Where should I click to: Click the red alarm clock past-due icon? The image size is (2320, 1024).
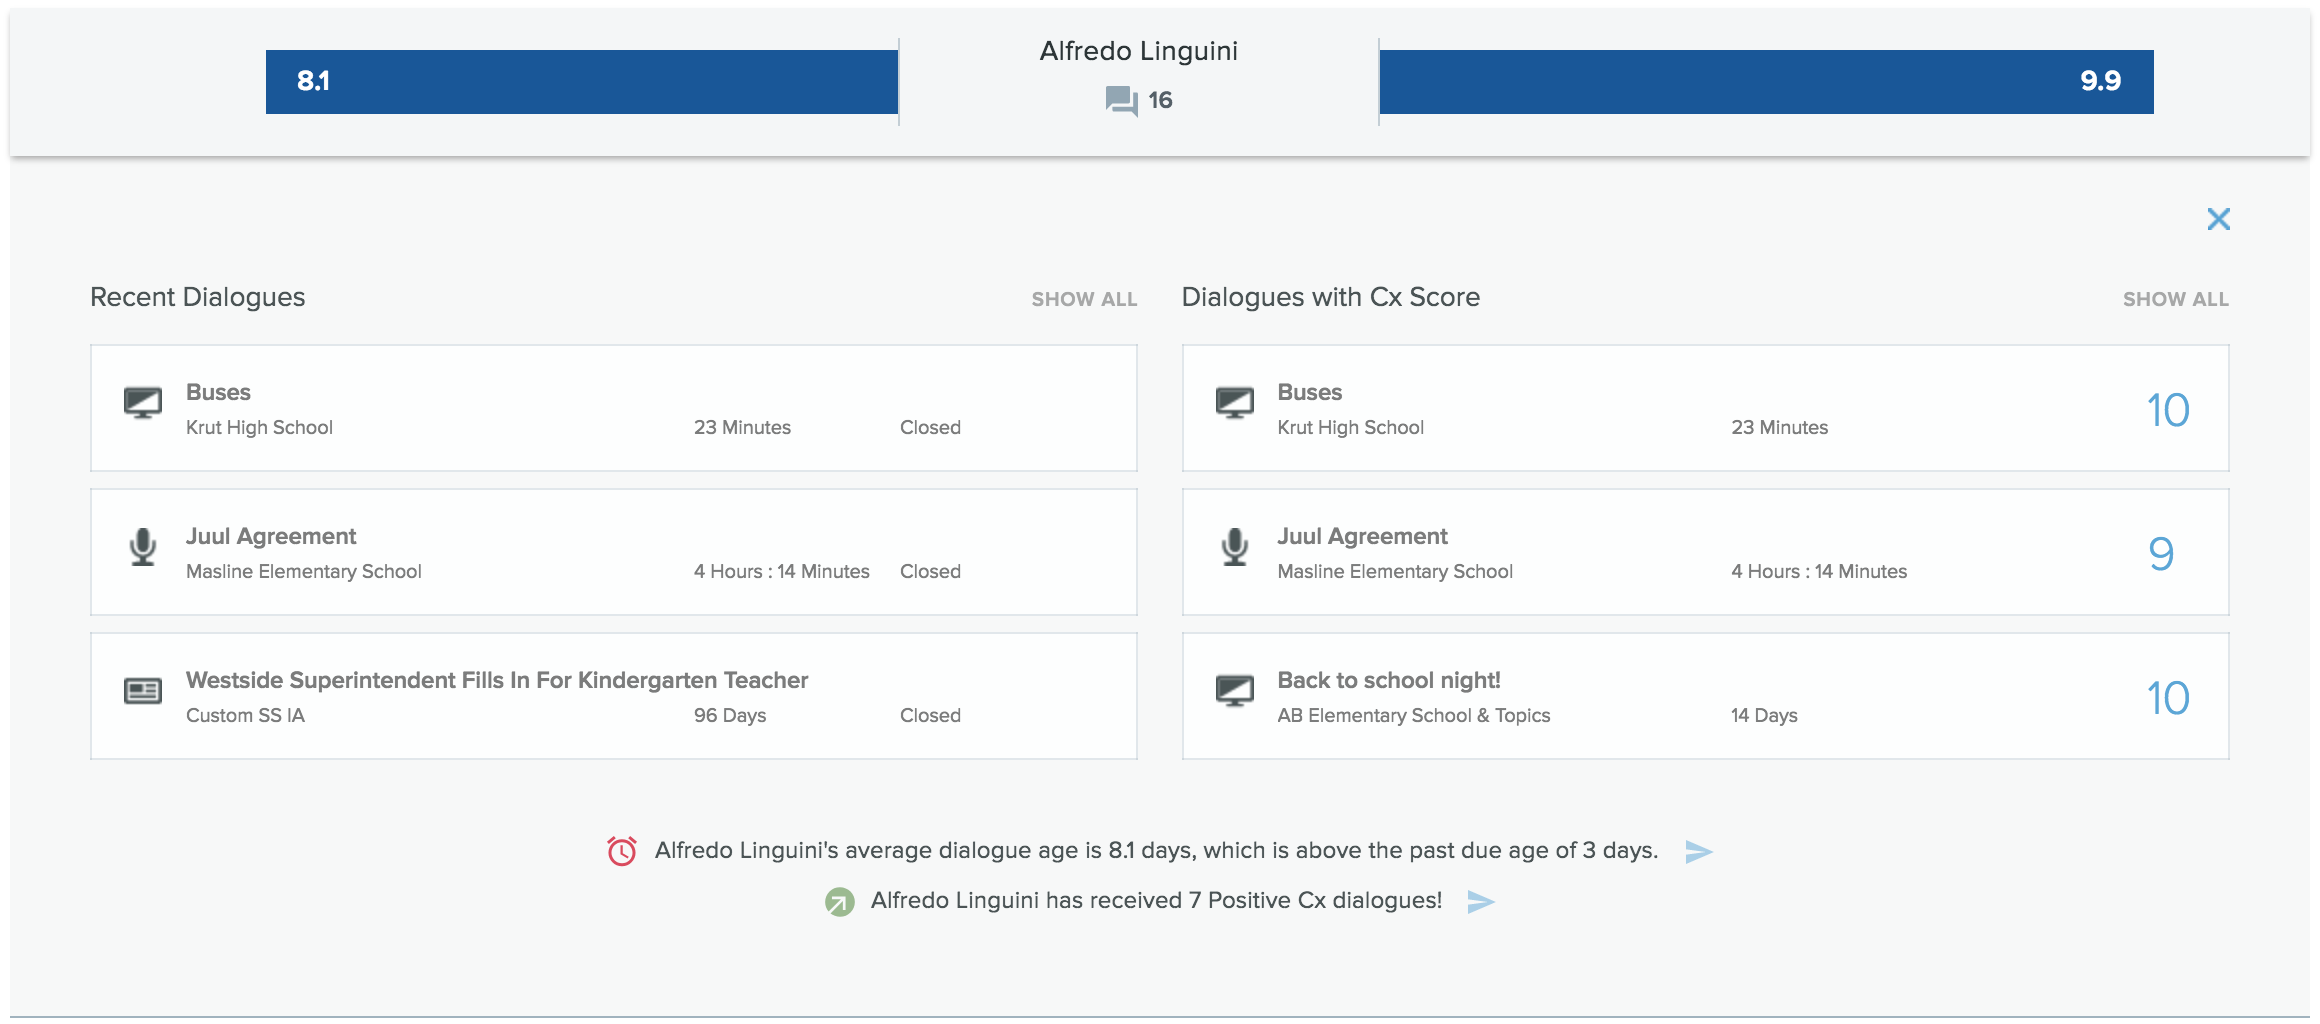coord(622,851)
